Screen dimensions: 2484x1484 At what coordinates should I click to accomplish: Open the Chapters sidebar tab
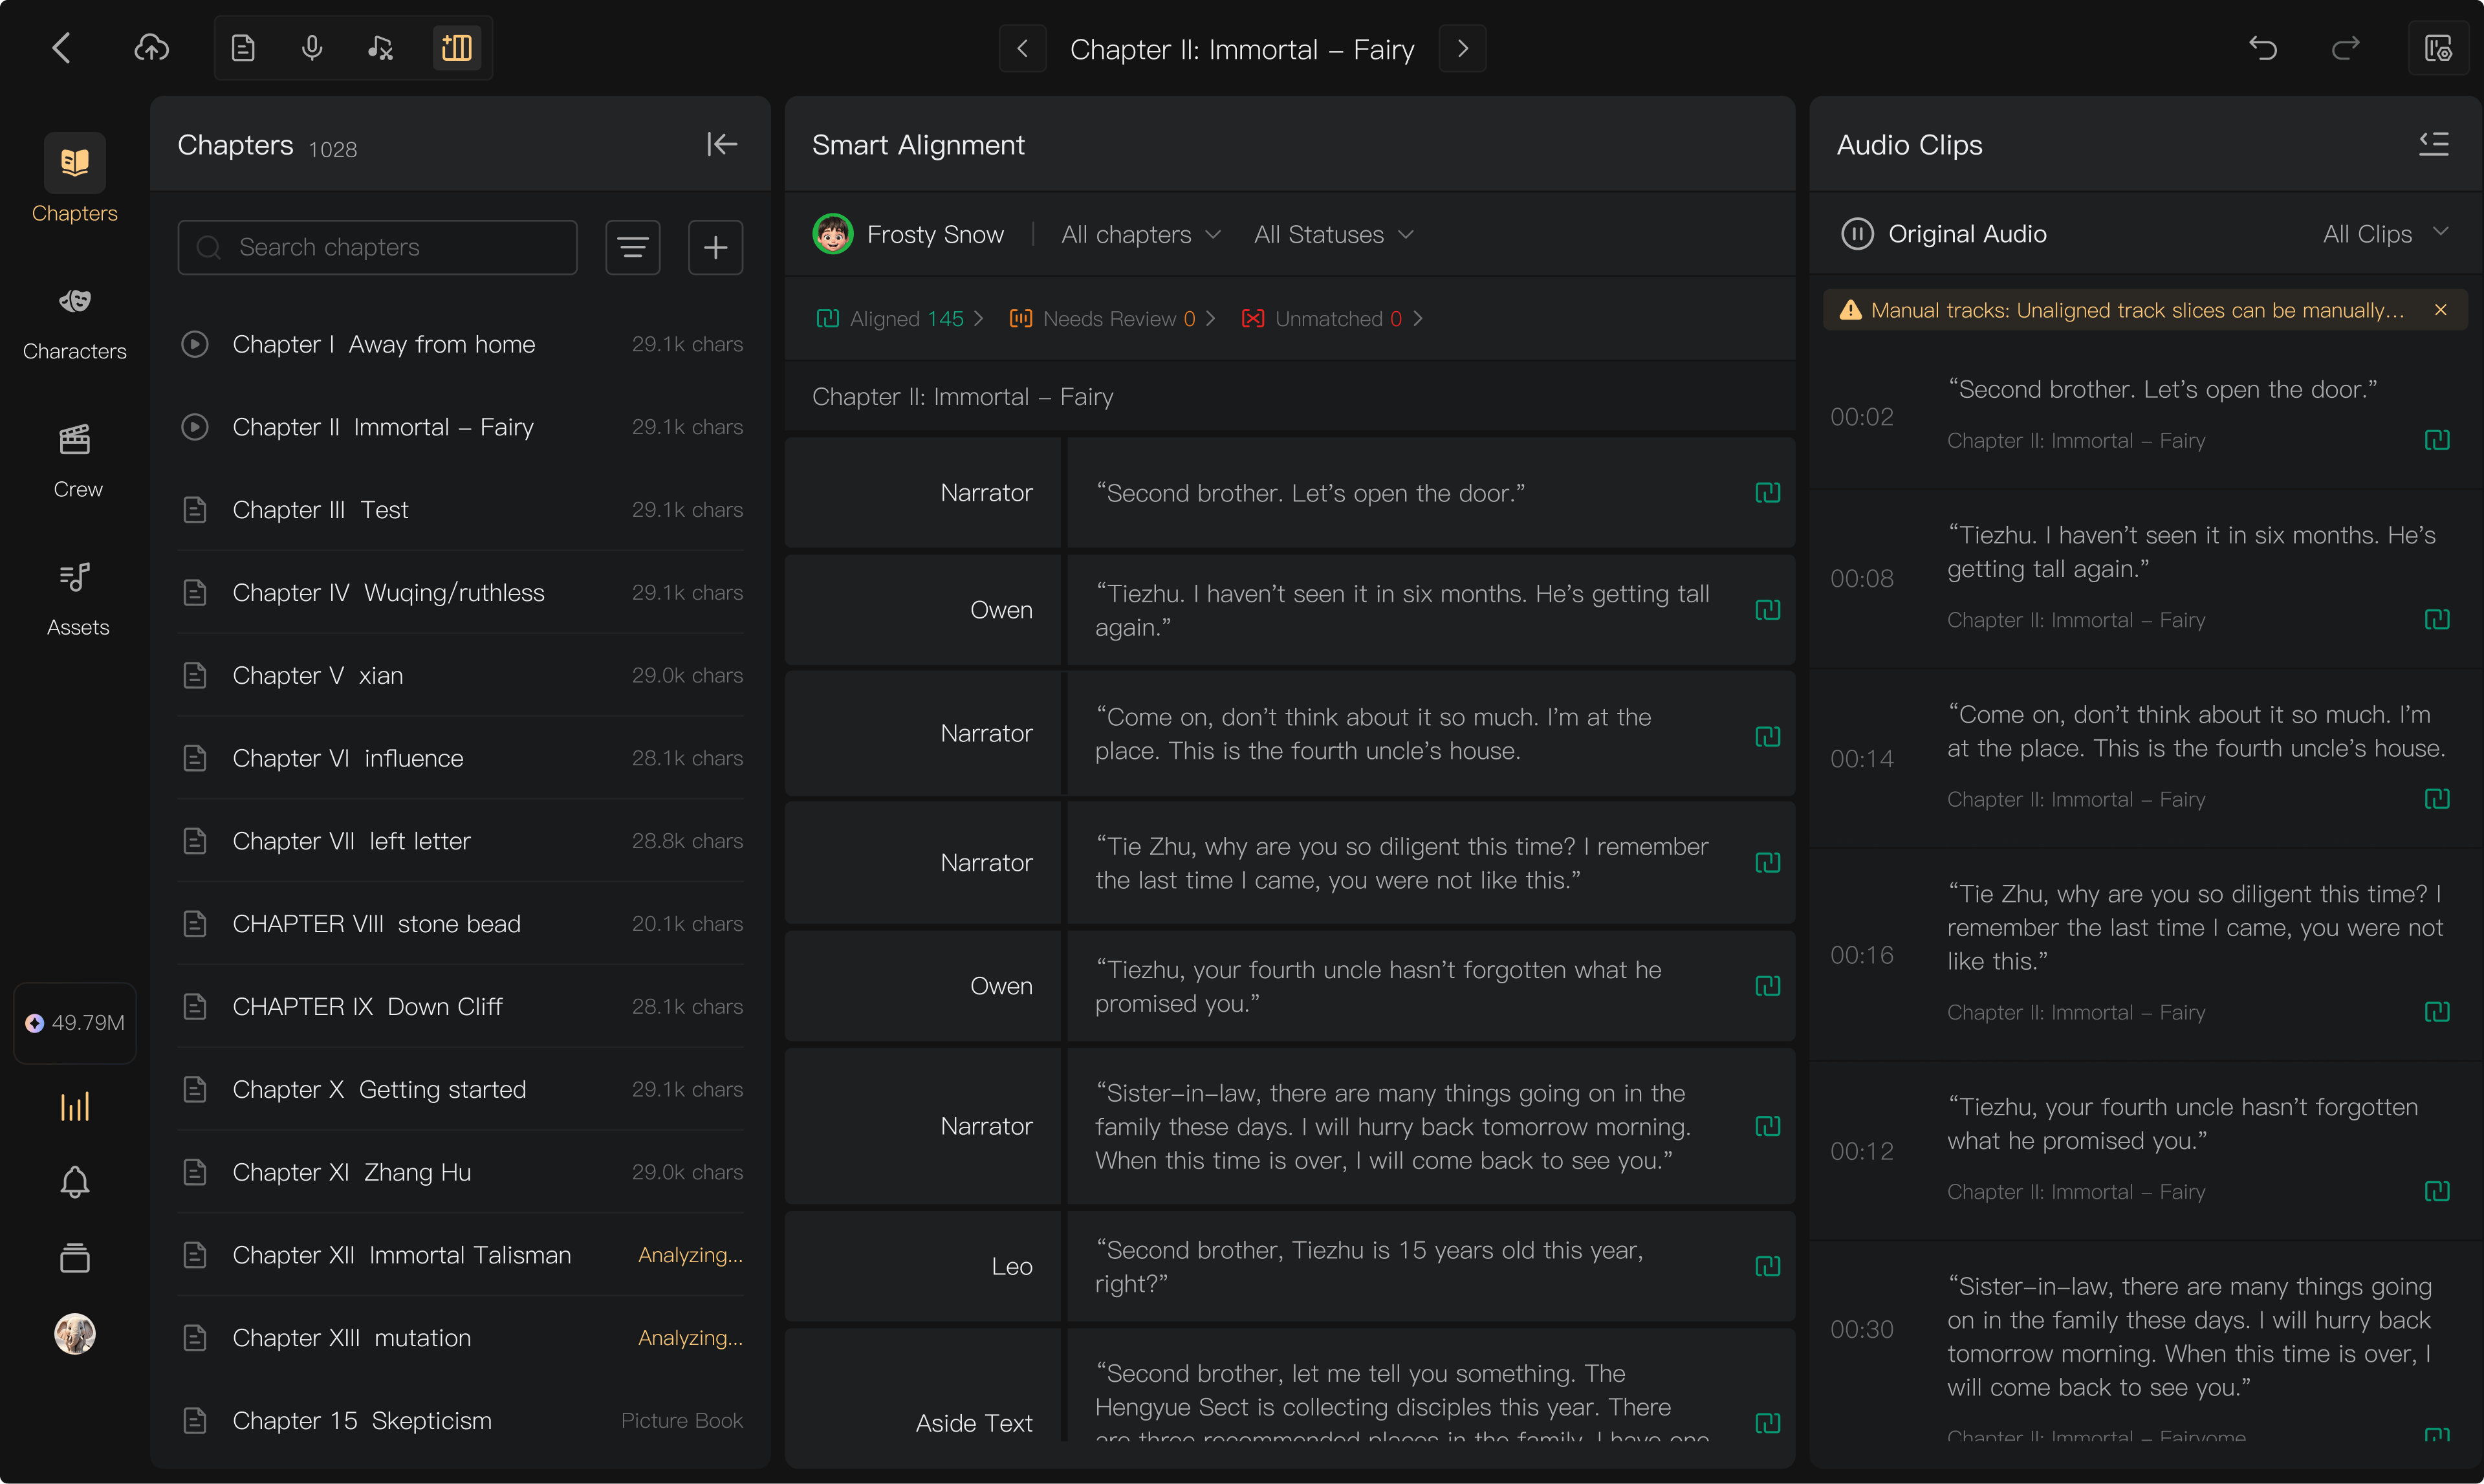tap(75, 179)
